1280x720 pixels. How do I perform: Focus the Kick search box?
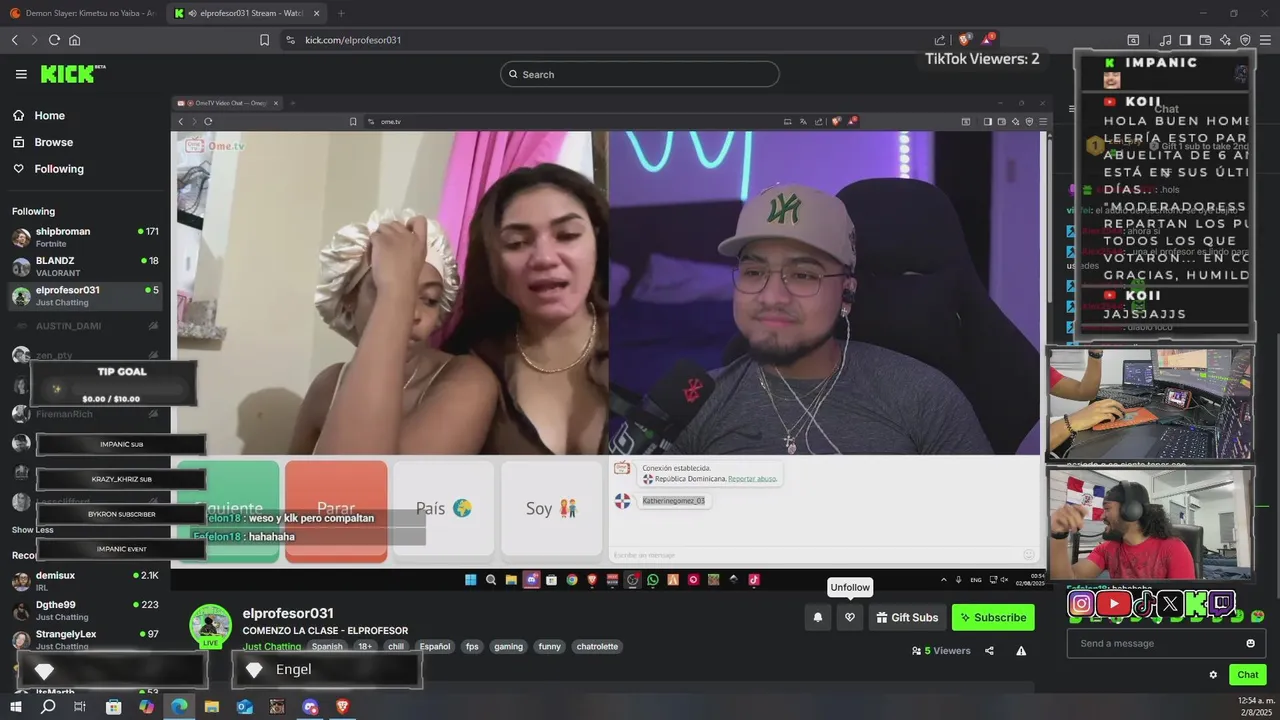(x=640, y=74)
